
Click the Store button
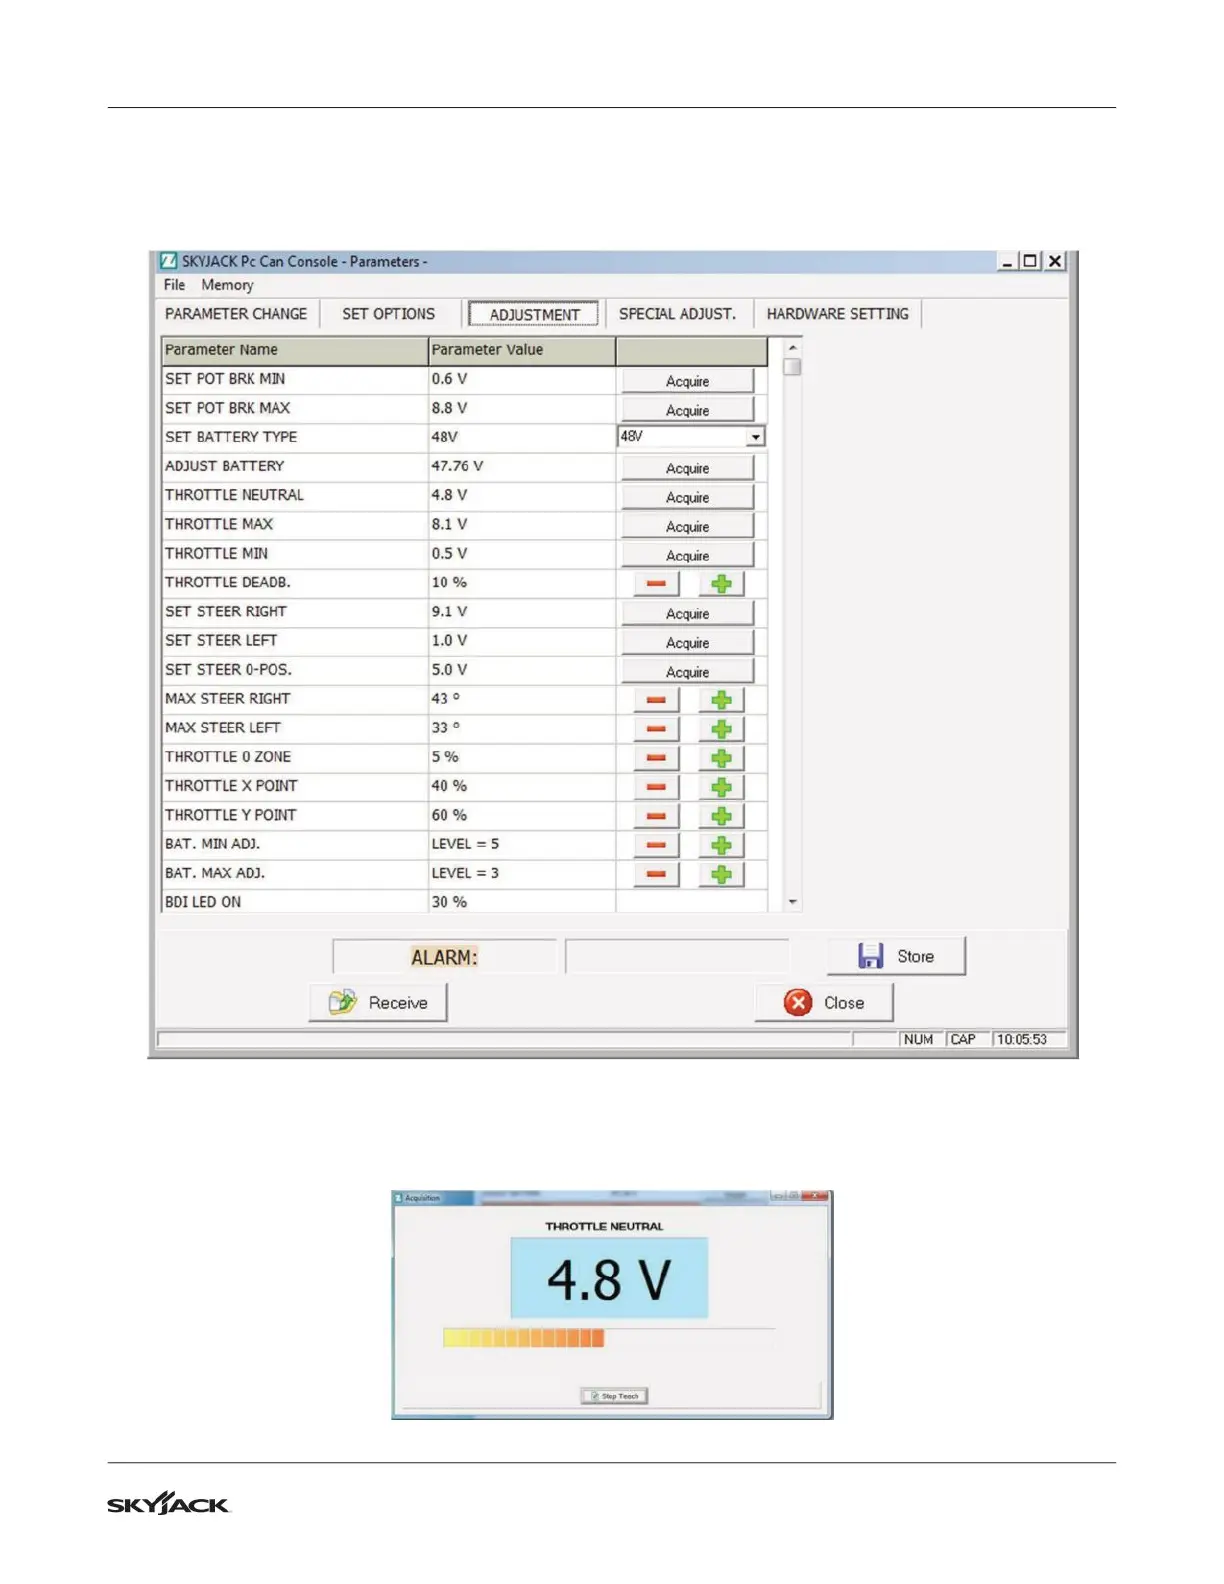896,956
